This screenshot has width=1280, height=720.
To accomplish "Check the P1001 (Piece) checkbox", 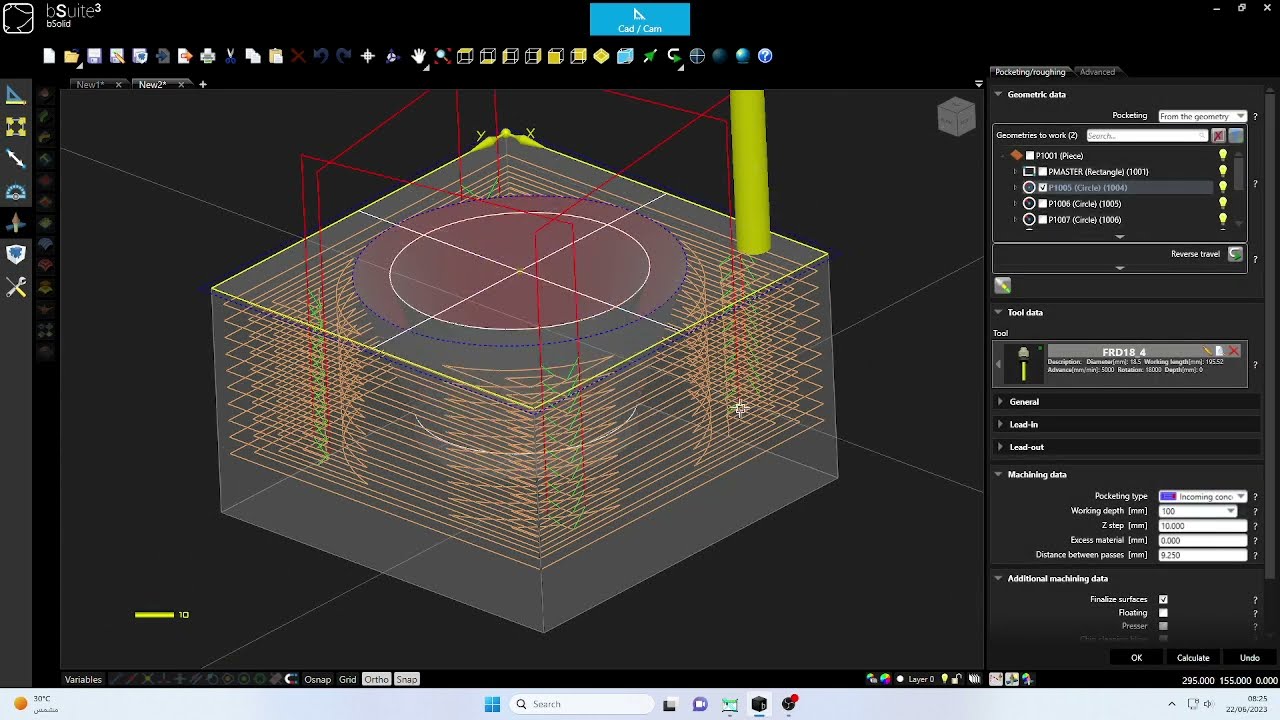I will click(x=1030, y=155).
